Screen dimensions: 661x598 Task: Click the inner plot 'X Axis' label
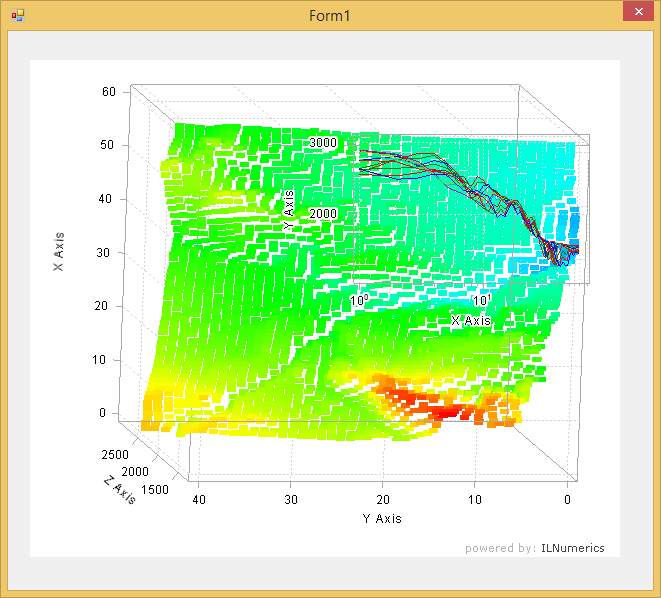pos(471,321)
